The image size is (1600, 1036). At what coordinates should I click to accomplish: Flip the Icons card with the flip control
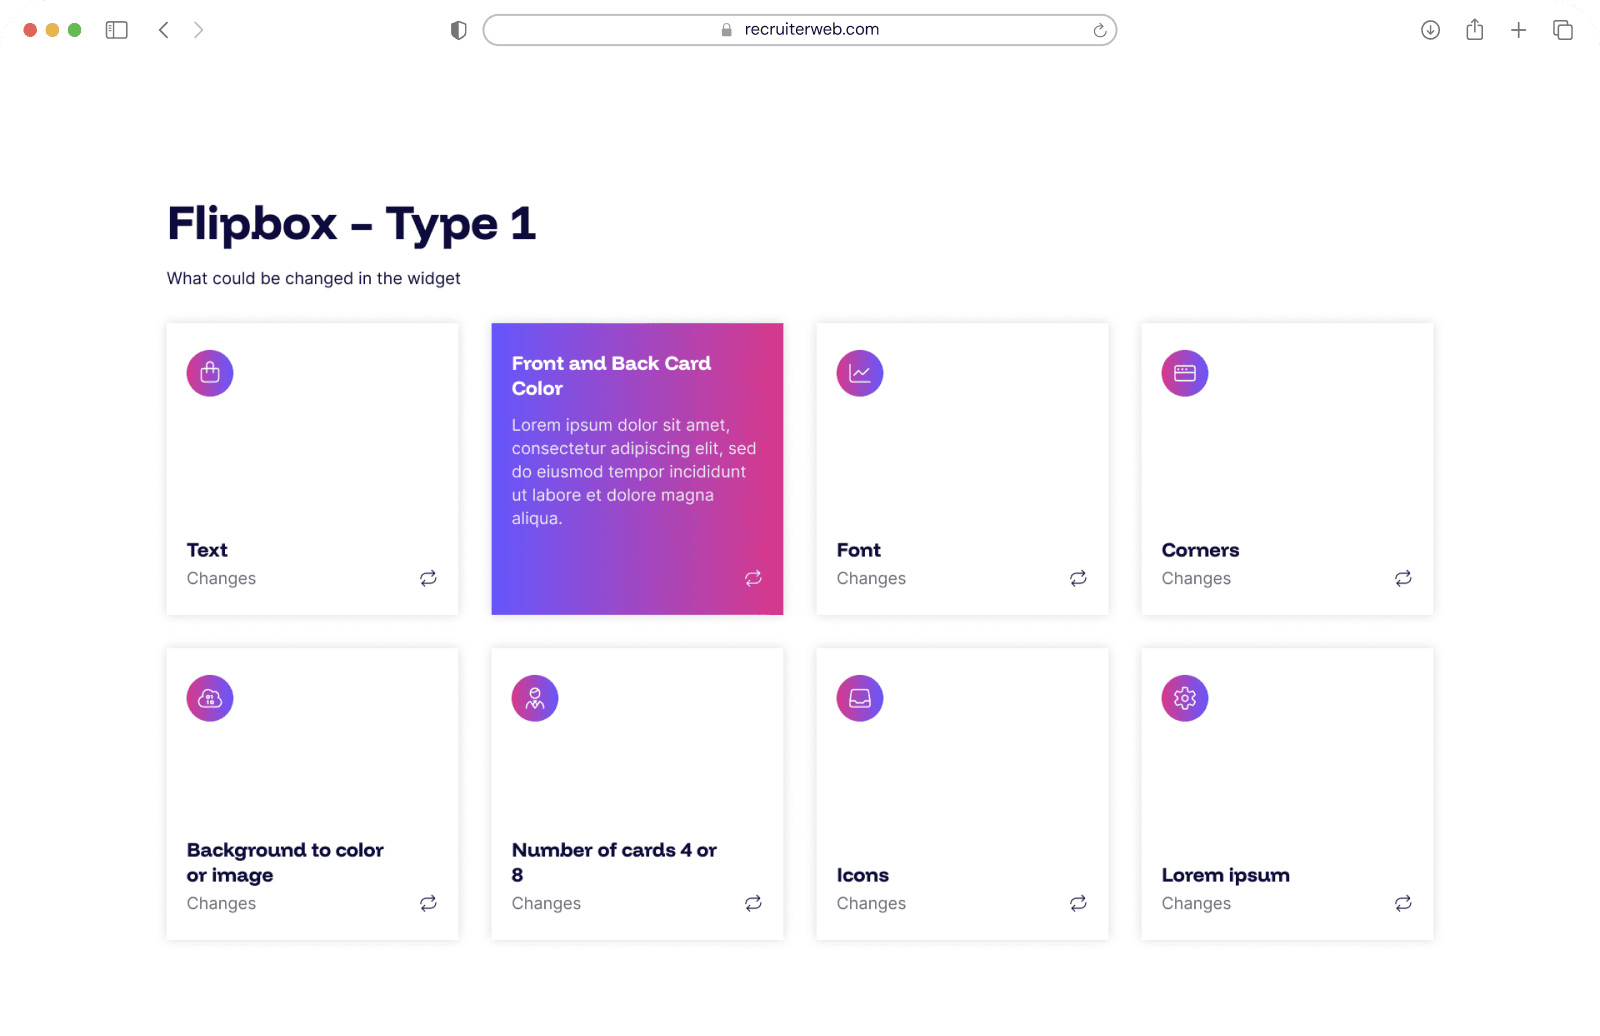point(1078,903)
